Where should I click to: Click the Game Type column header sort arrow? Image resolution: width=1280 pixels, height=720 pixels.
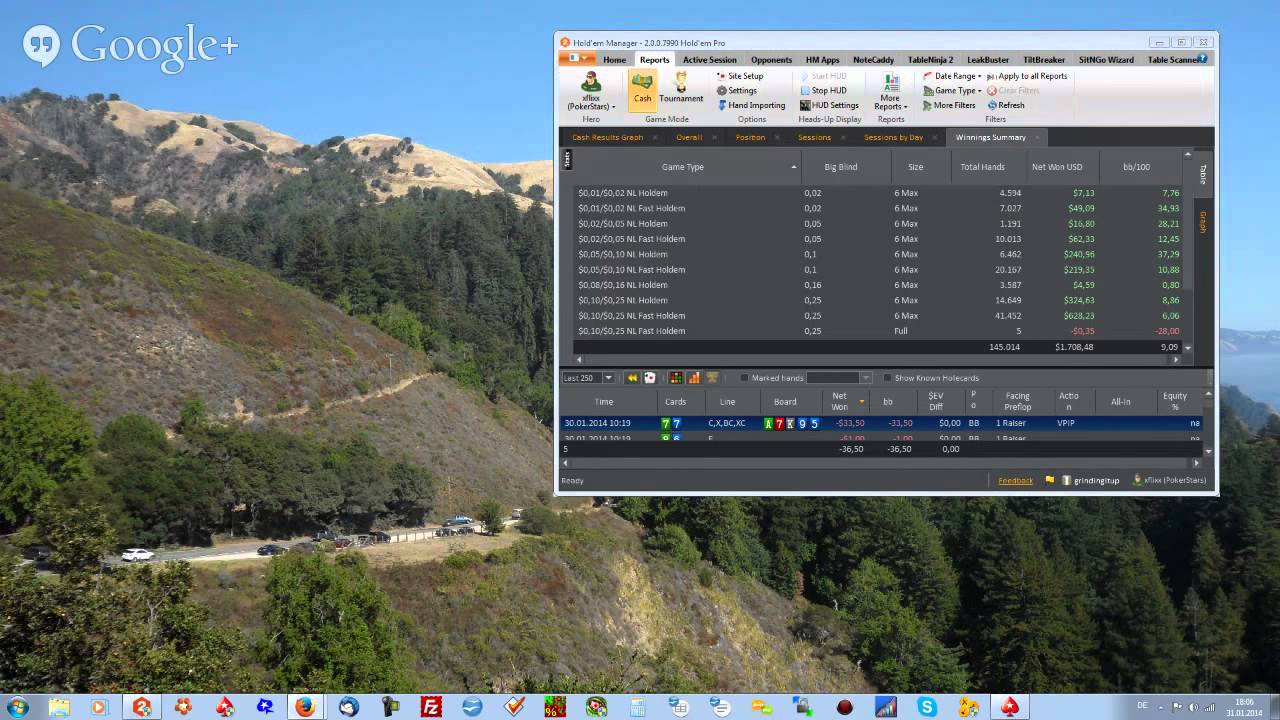pos(794,167)
